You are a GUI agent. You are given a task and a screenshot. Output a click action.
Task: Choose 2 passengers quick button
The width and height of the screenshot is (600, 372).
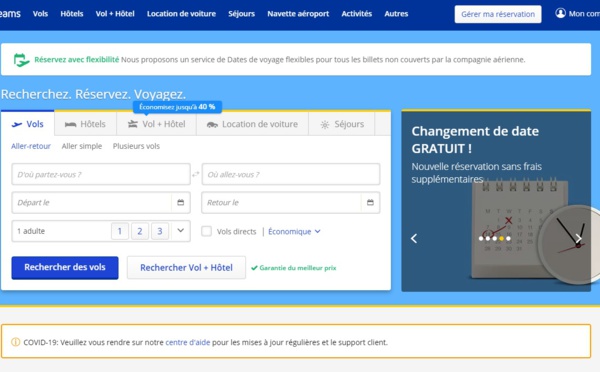click(140, 231)
